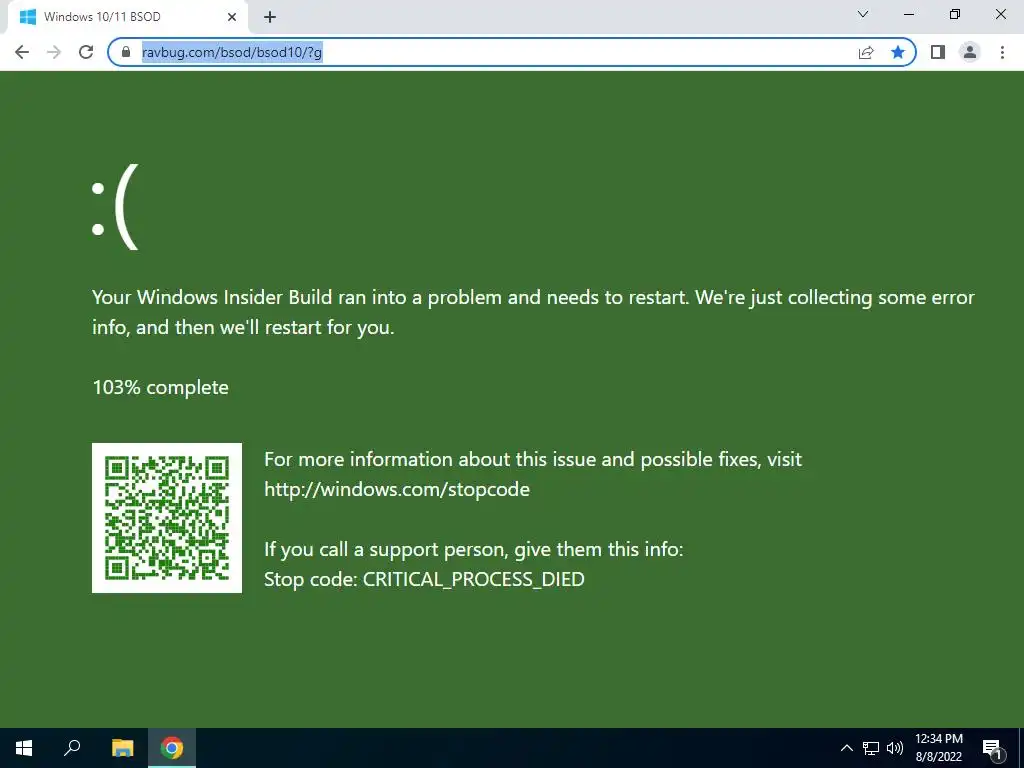
Task: Open a new tab with the plus button
Action: [270, 17]
